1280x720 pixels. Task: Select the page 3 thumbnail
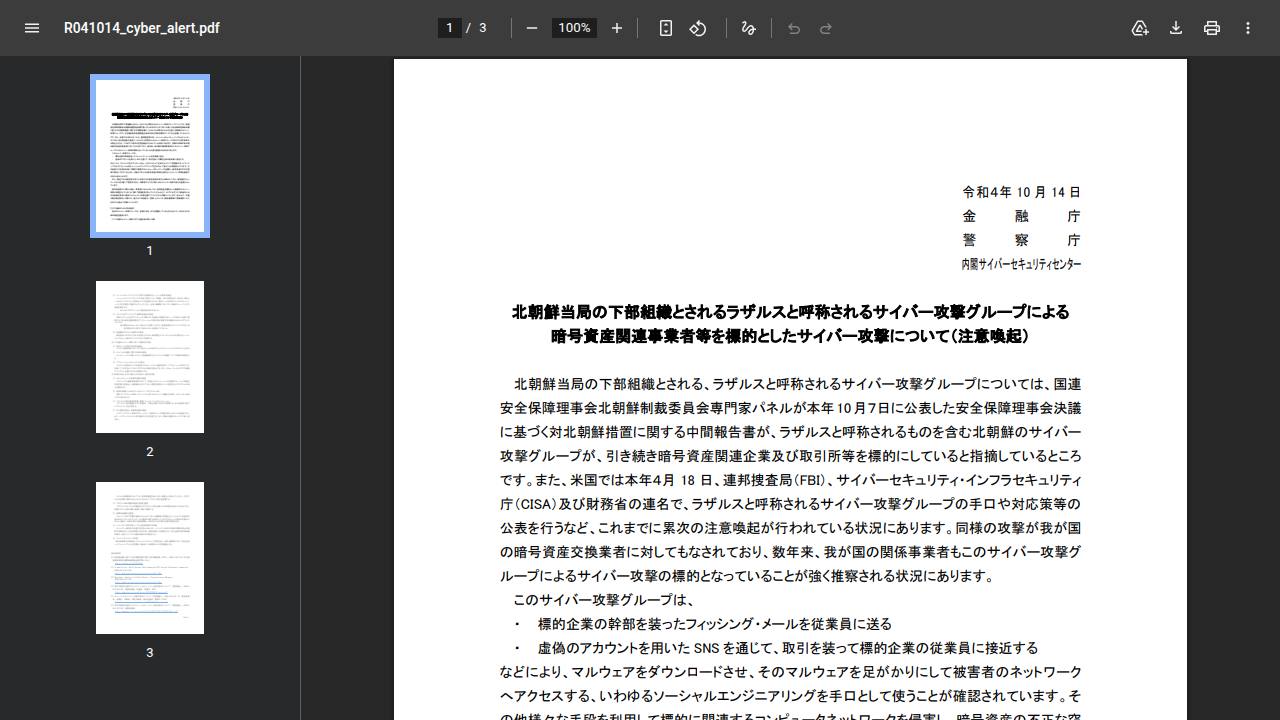(150, 558)
